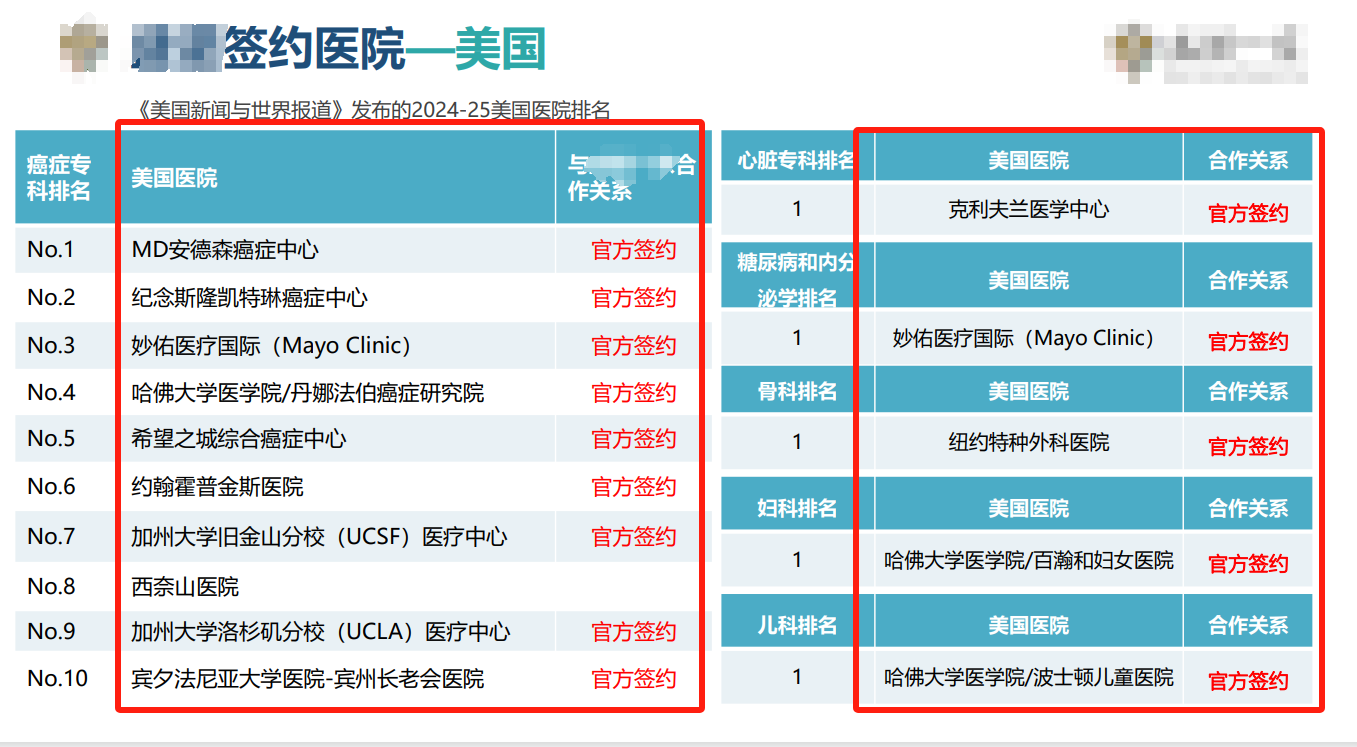Click 纪念斯隆凯特琳癌症中心 in the No.2 row
The width and height of the screenshot is (1357, 747).
(x=249, y=298)
